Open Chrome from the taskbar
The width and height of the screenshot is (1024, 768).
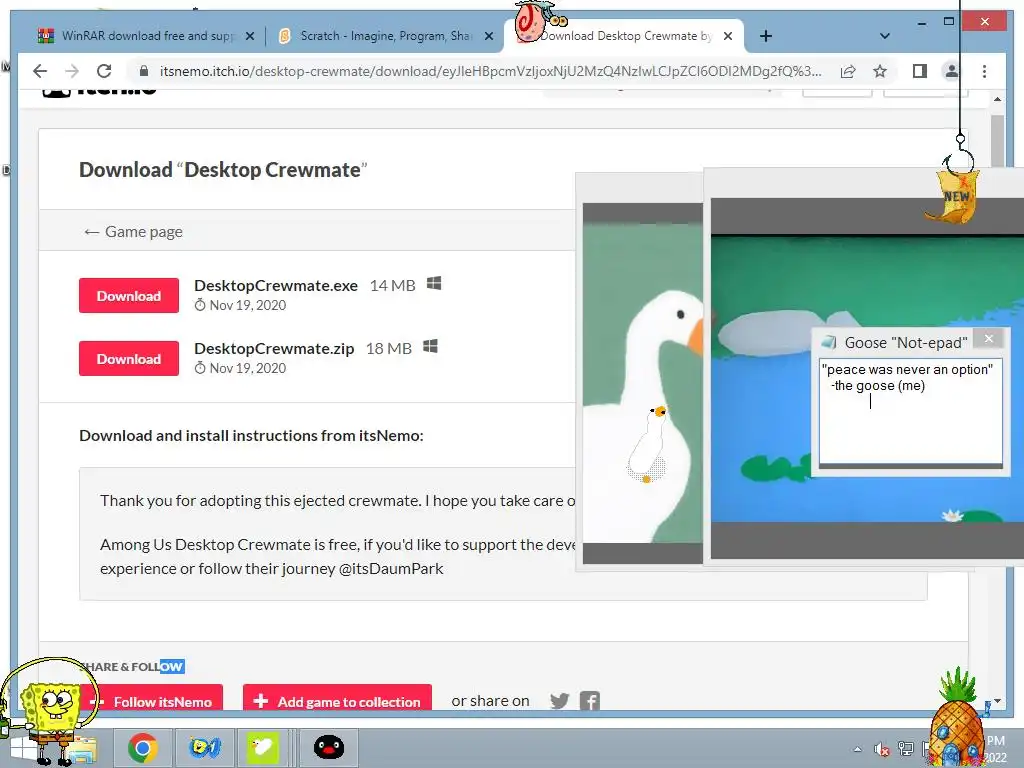pyautogui.click(x=143, y=748)
